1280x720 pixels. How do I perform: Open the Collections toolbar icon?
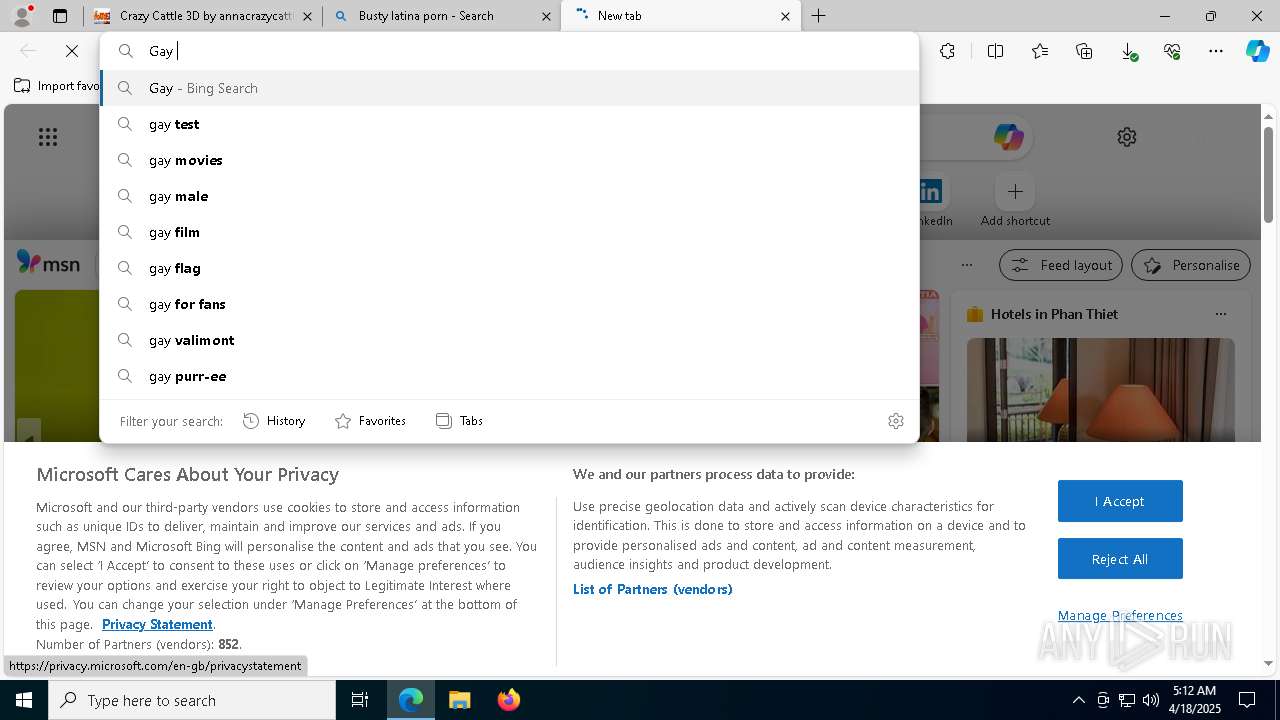1084,51
